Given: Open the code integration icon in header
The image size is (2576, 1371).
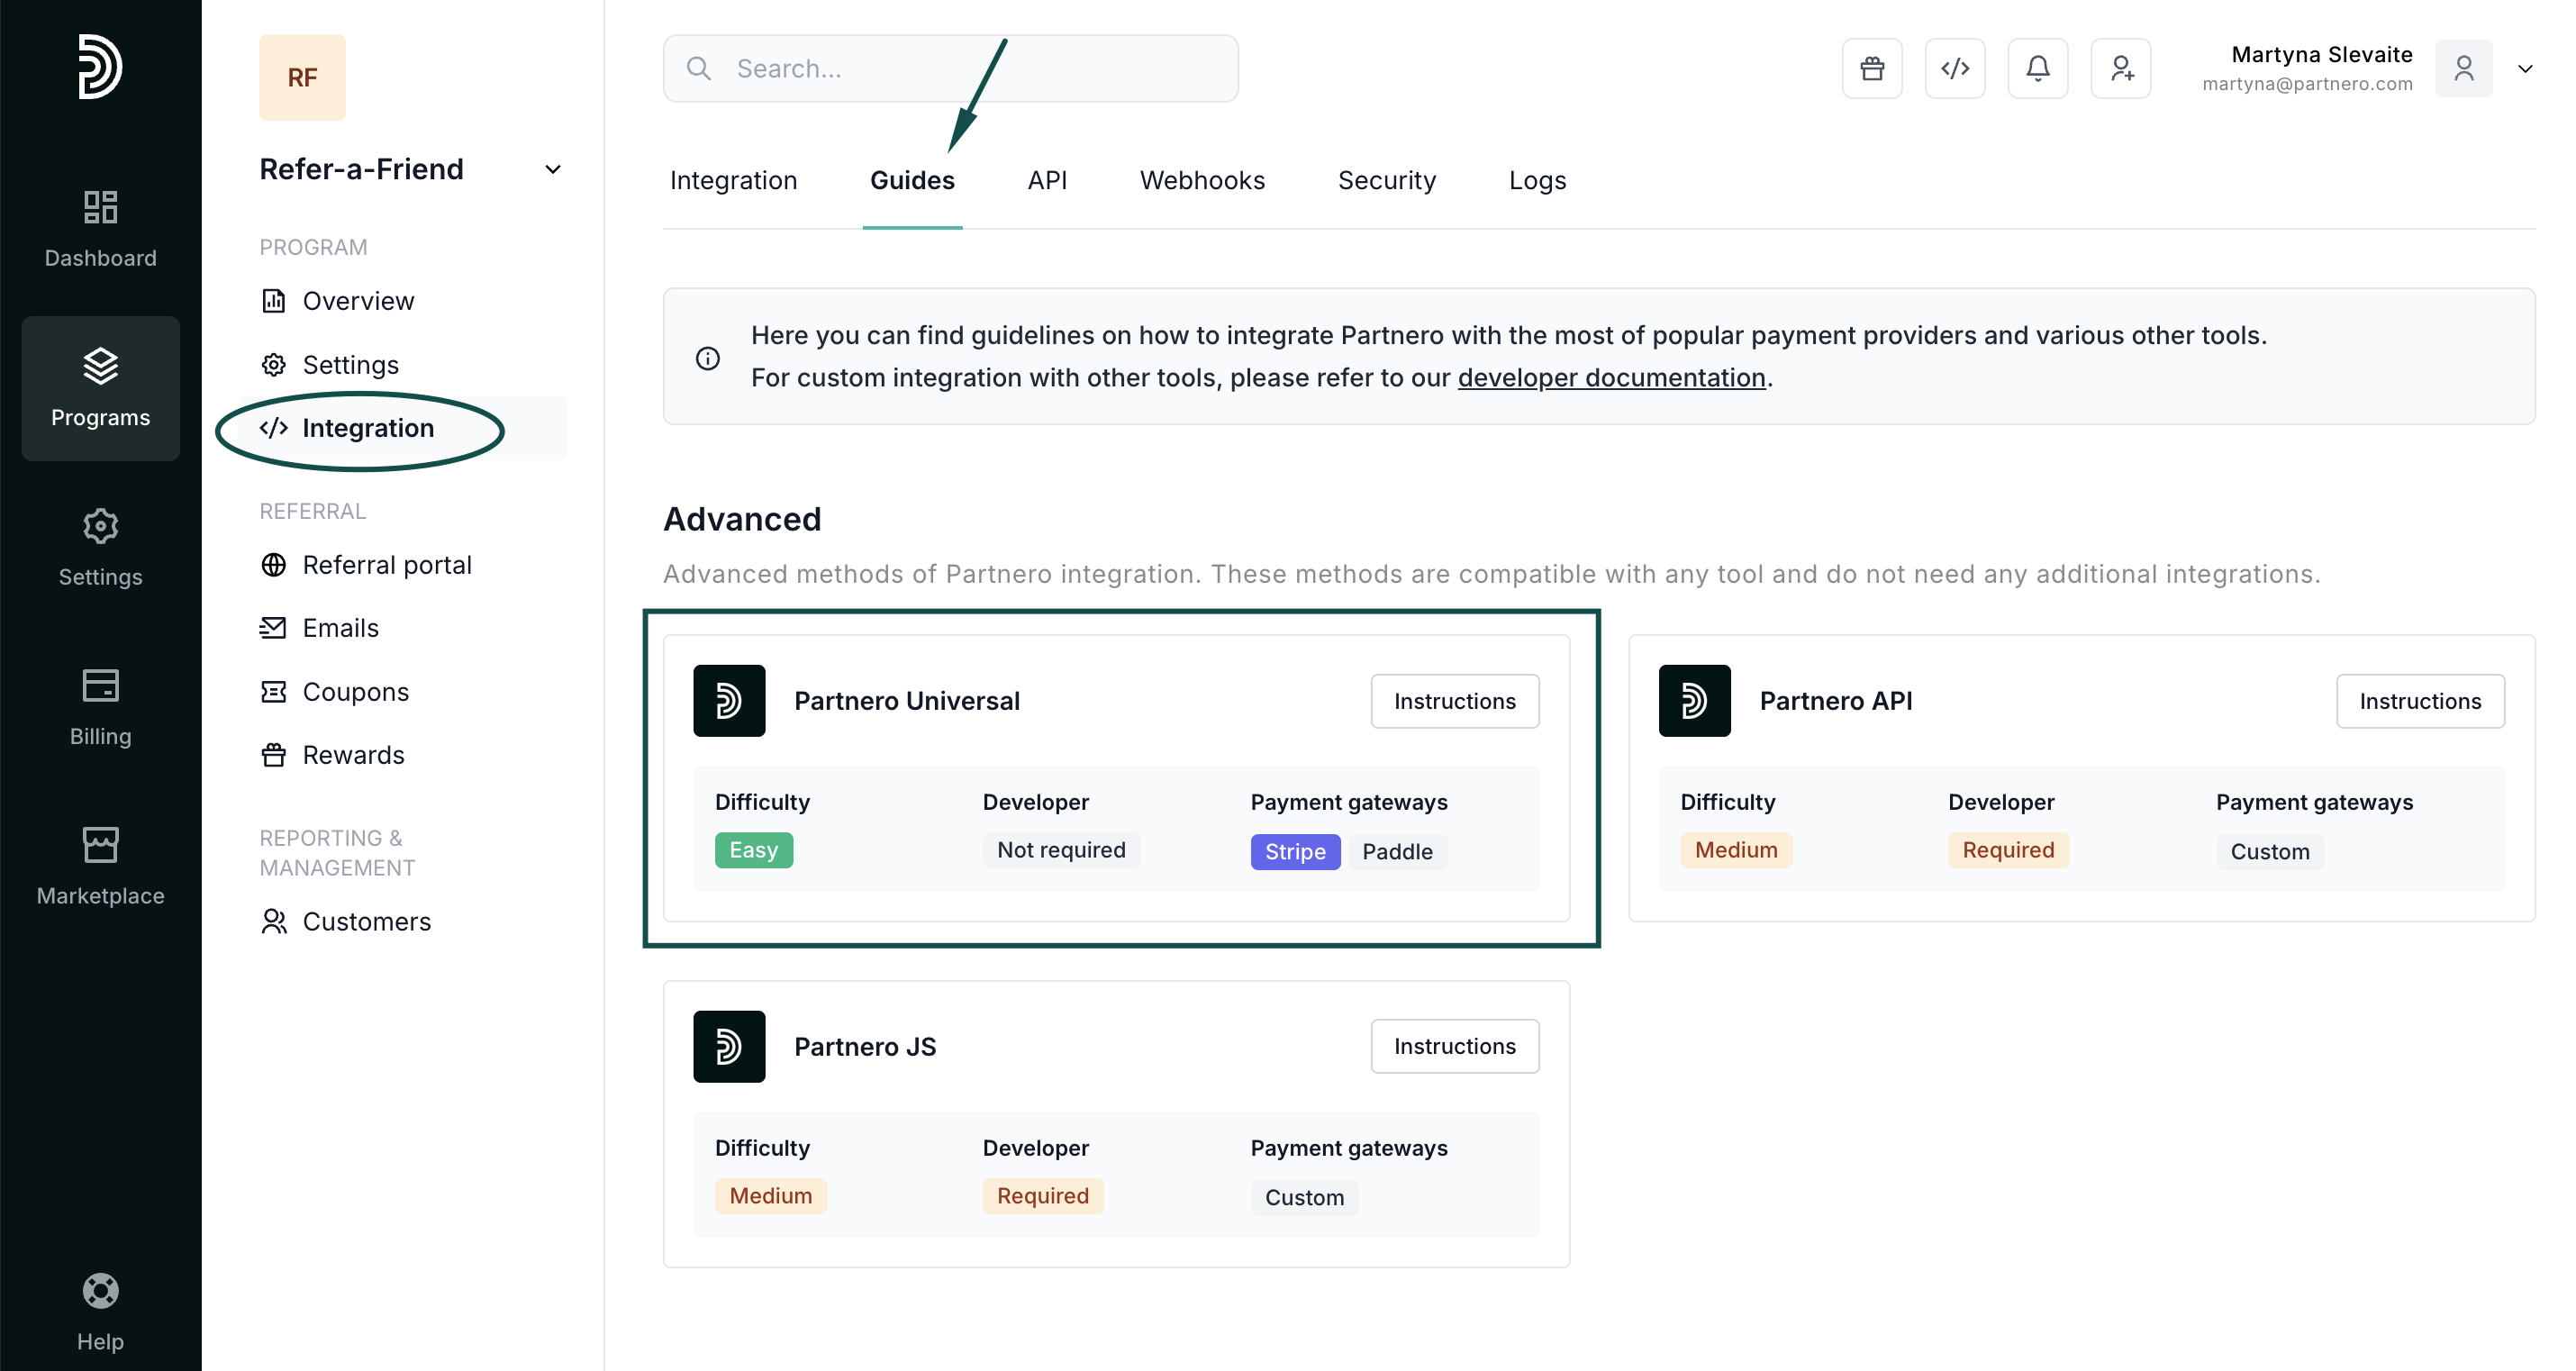Looking at the screenshot, I should (x=1955, y=68).
